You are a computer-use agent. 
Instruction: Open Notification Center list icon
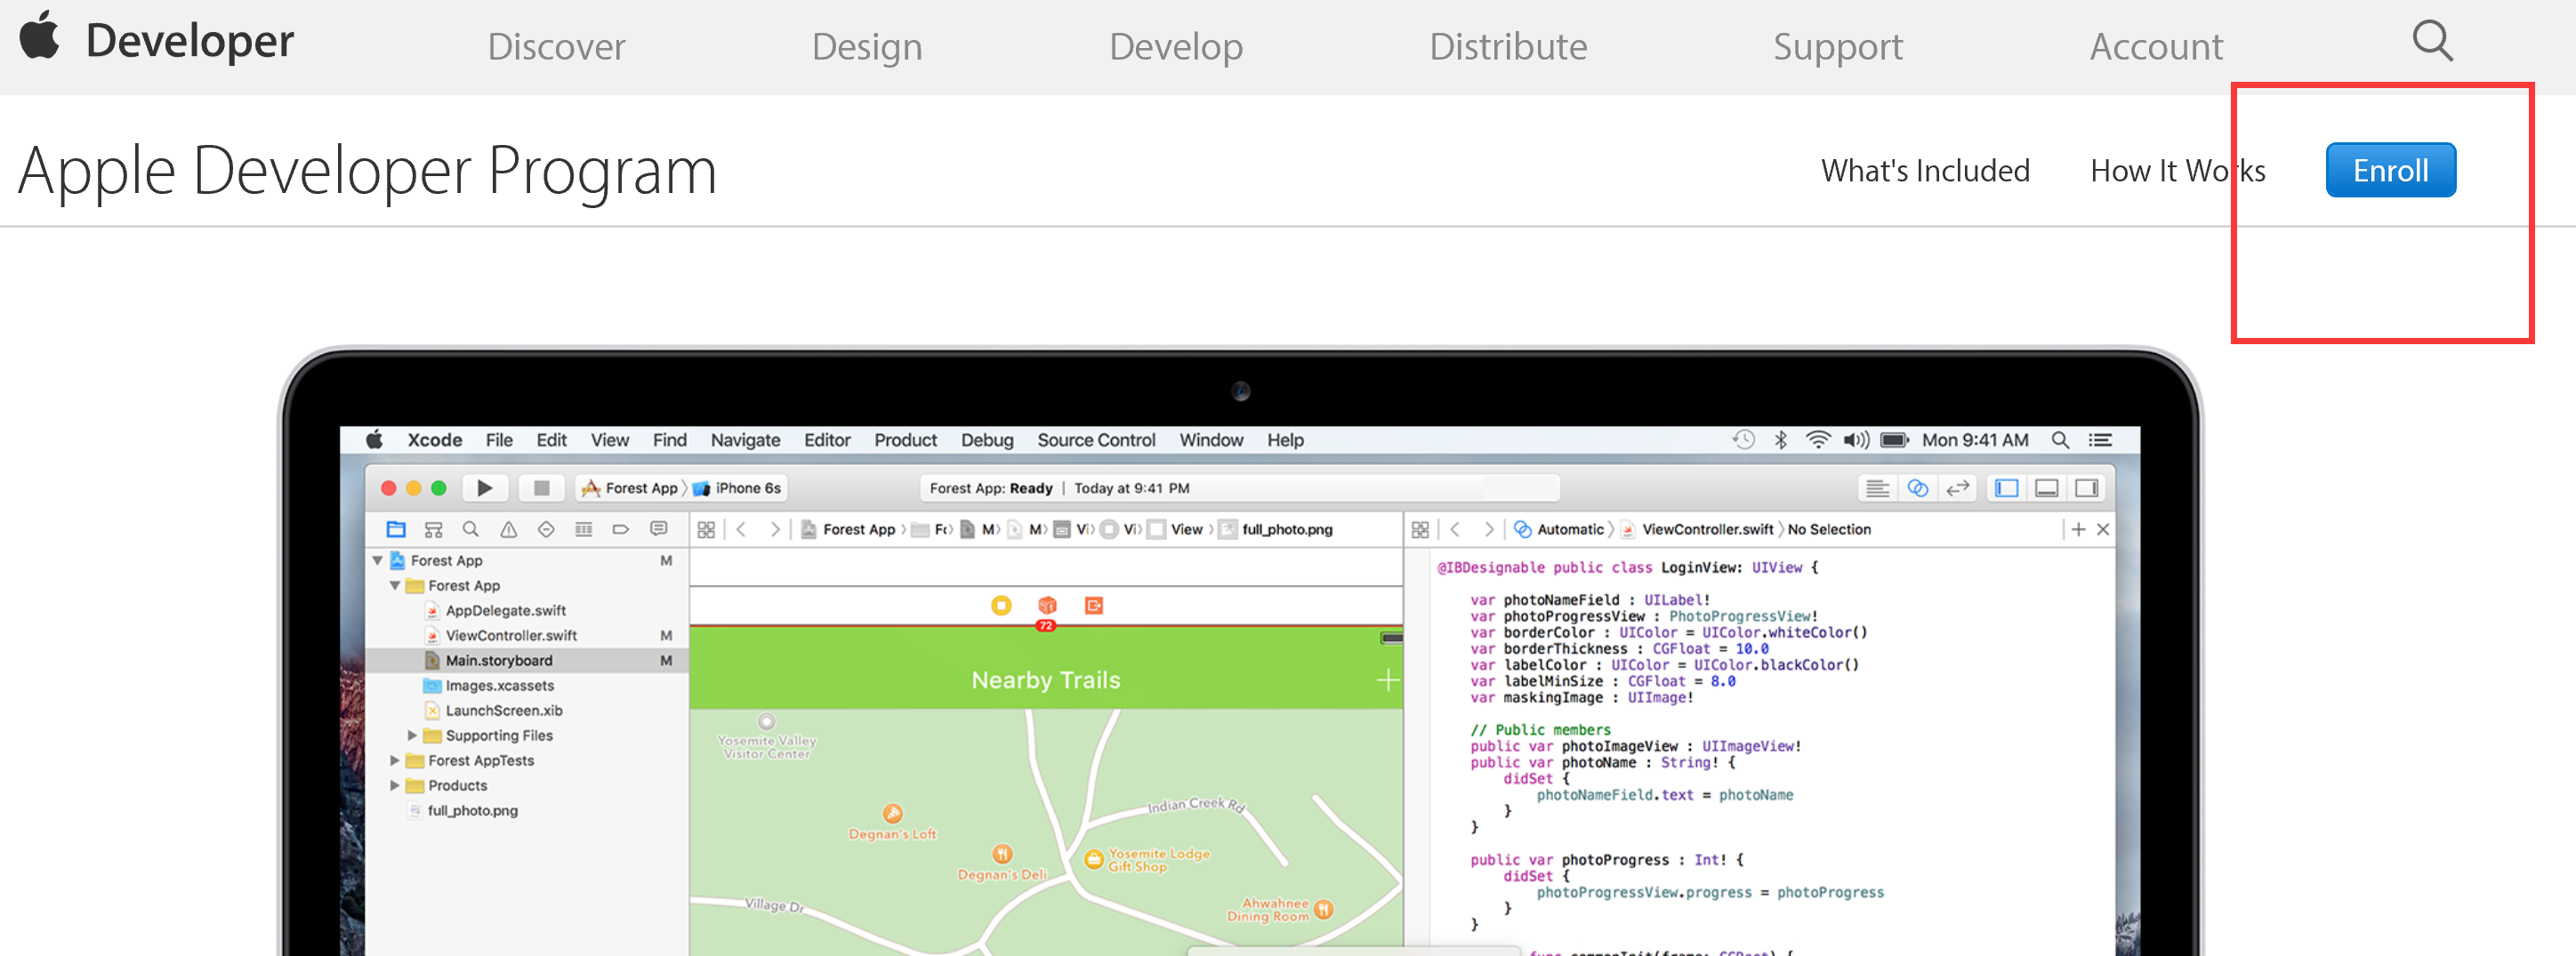[x=2100, y=440]
